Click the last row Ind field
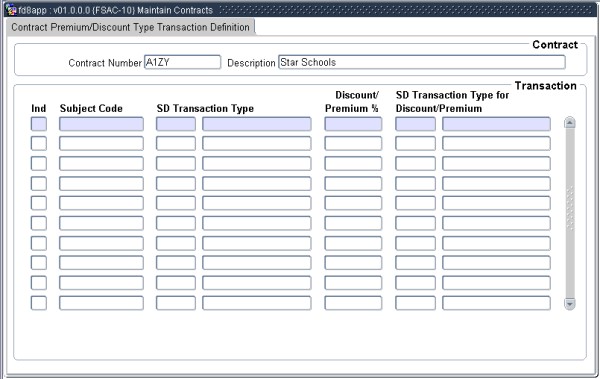The width and height of the screenshot is (600, 379). (x=39, y=303)
